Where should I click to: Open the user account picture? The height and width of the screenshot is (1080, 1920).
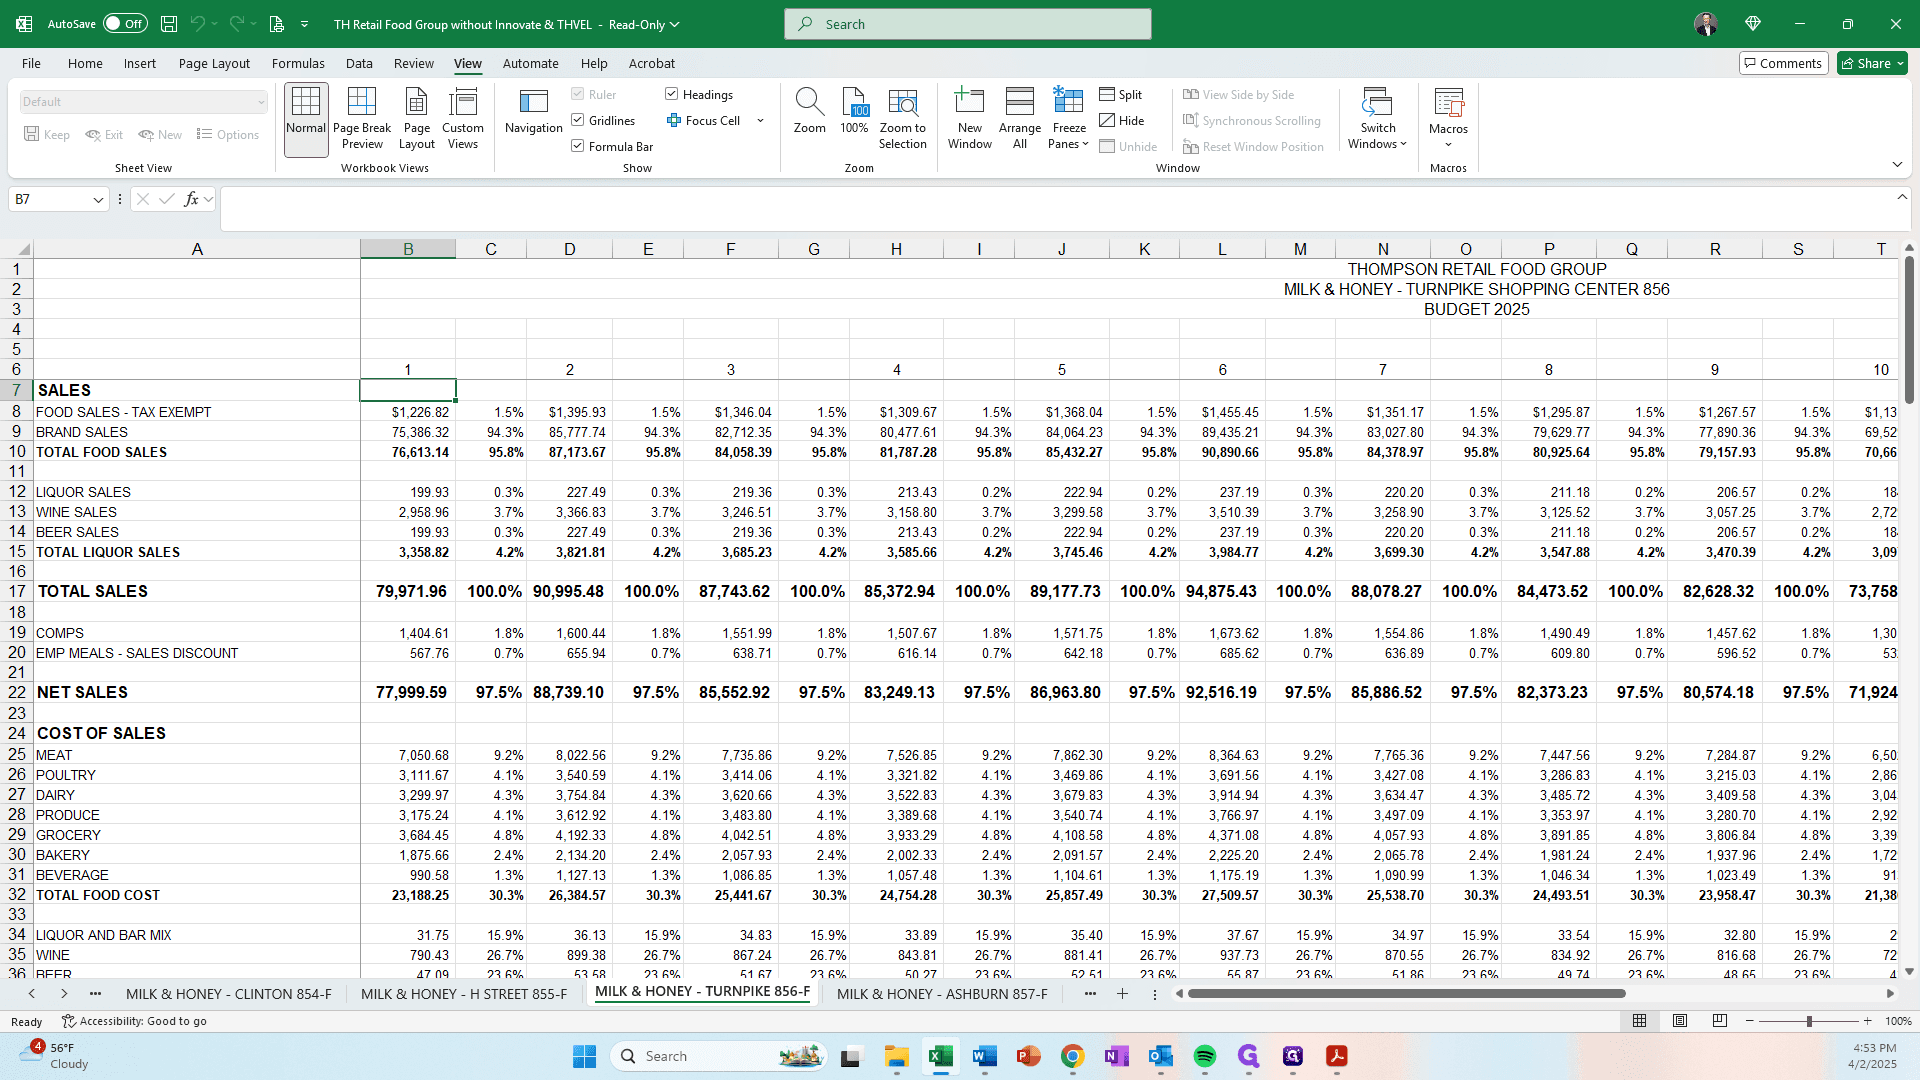click(1706, 24)
